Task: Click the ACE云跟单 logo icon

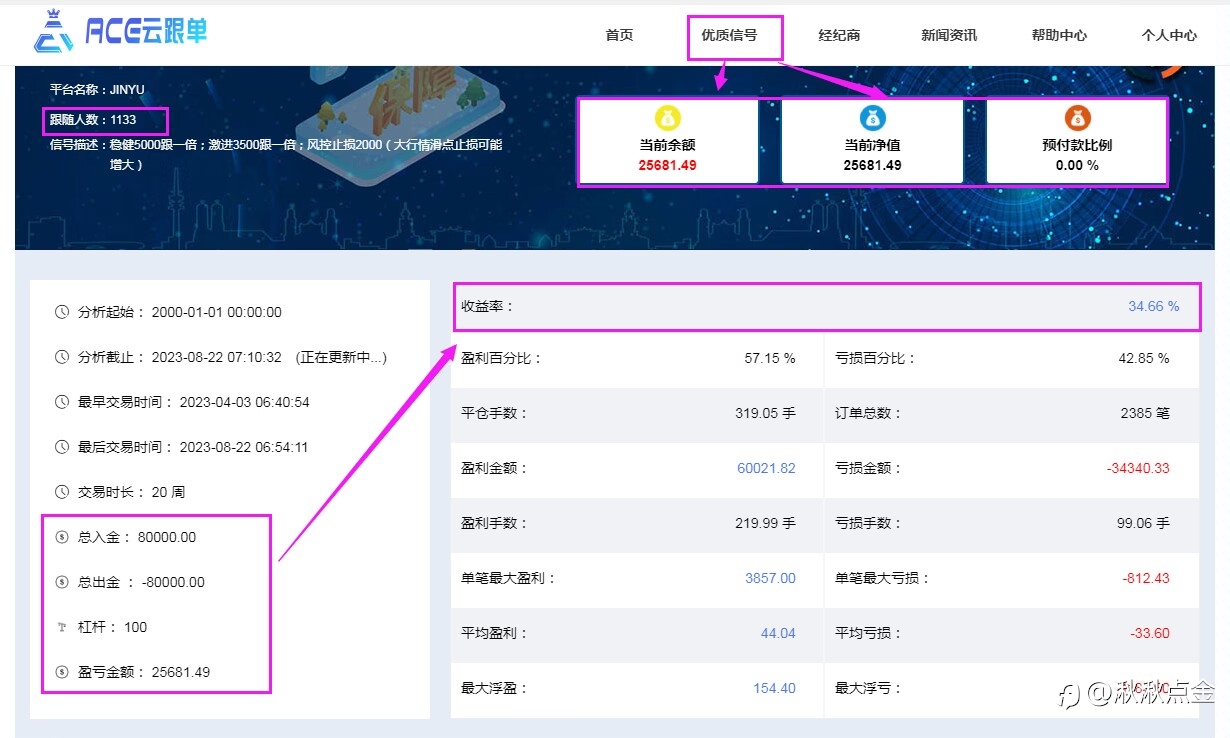Action: click(x=53, y=32)
